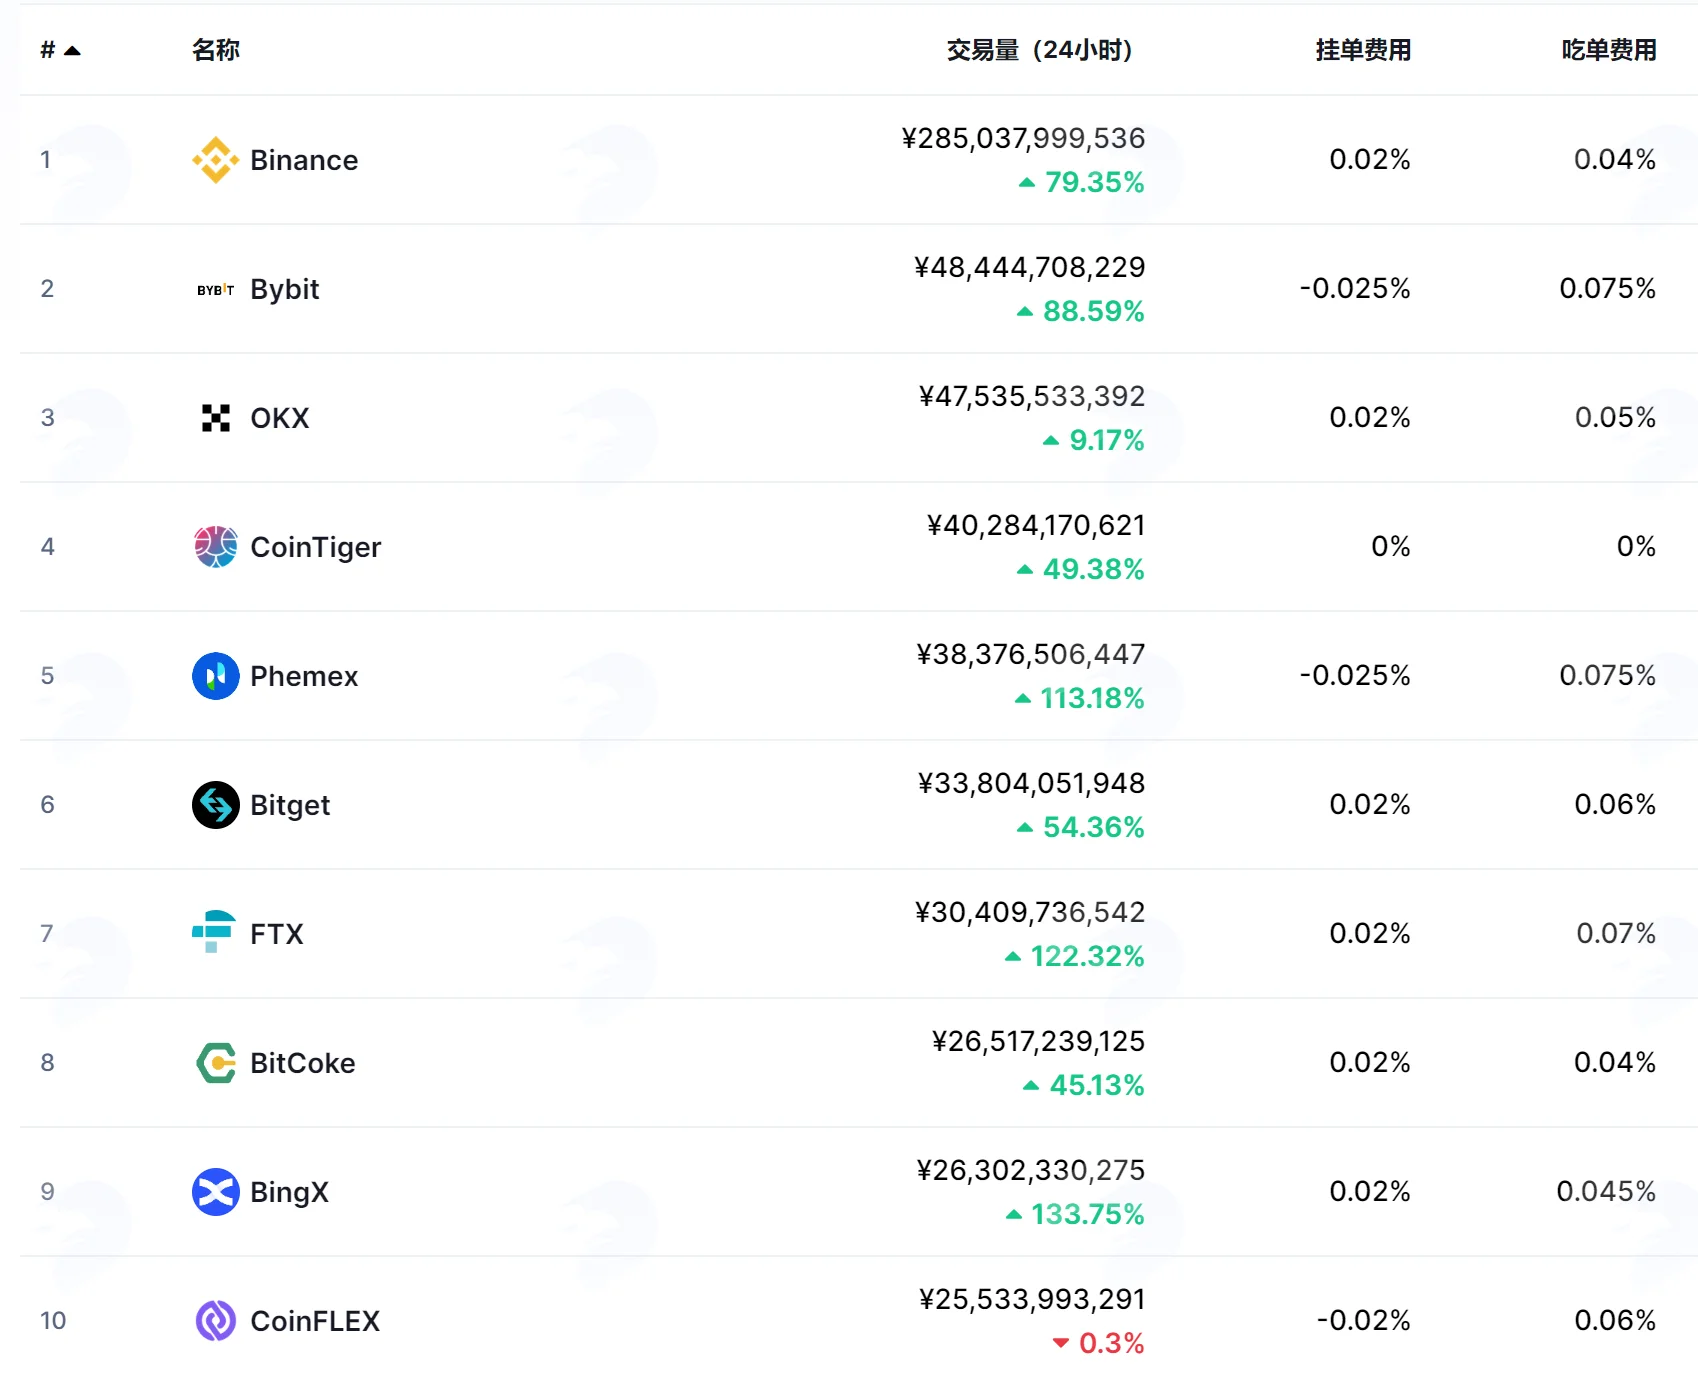The height and width of the screenshot is (1384, 1698).
Task: Click the Binance logo icon
Action: (x=215, y=160)
